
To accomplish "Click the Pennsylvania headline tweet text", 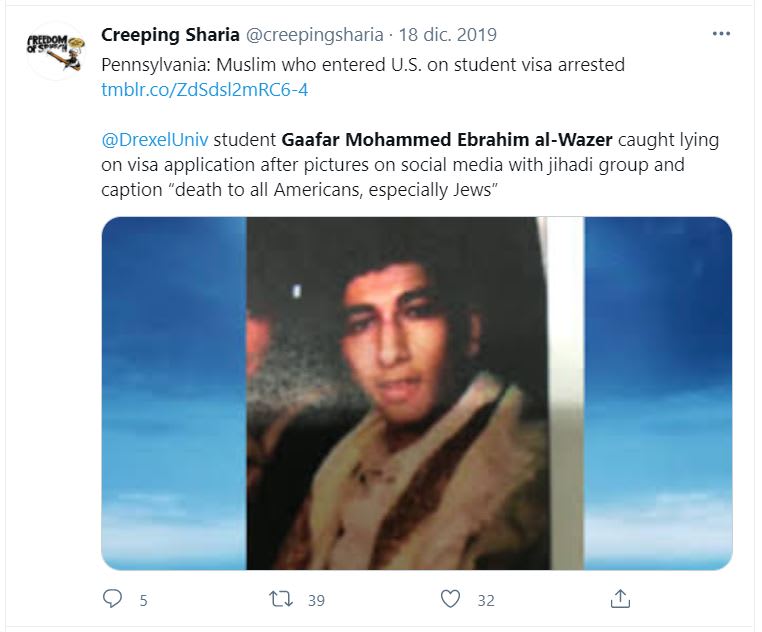I will coord(363,65).
